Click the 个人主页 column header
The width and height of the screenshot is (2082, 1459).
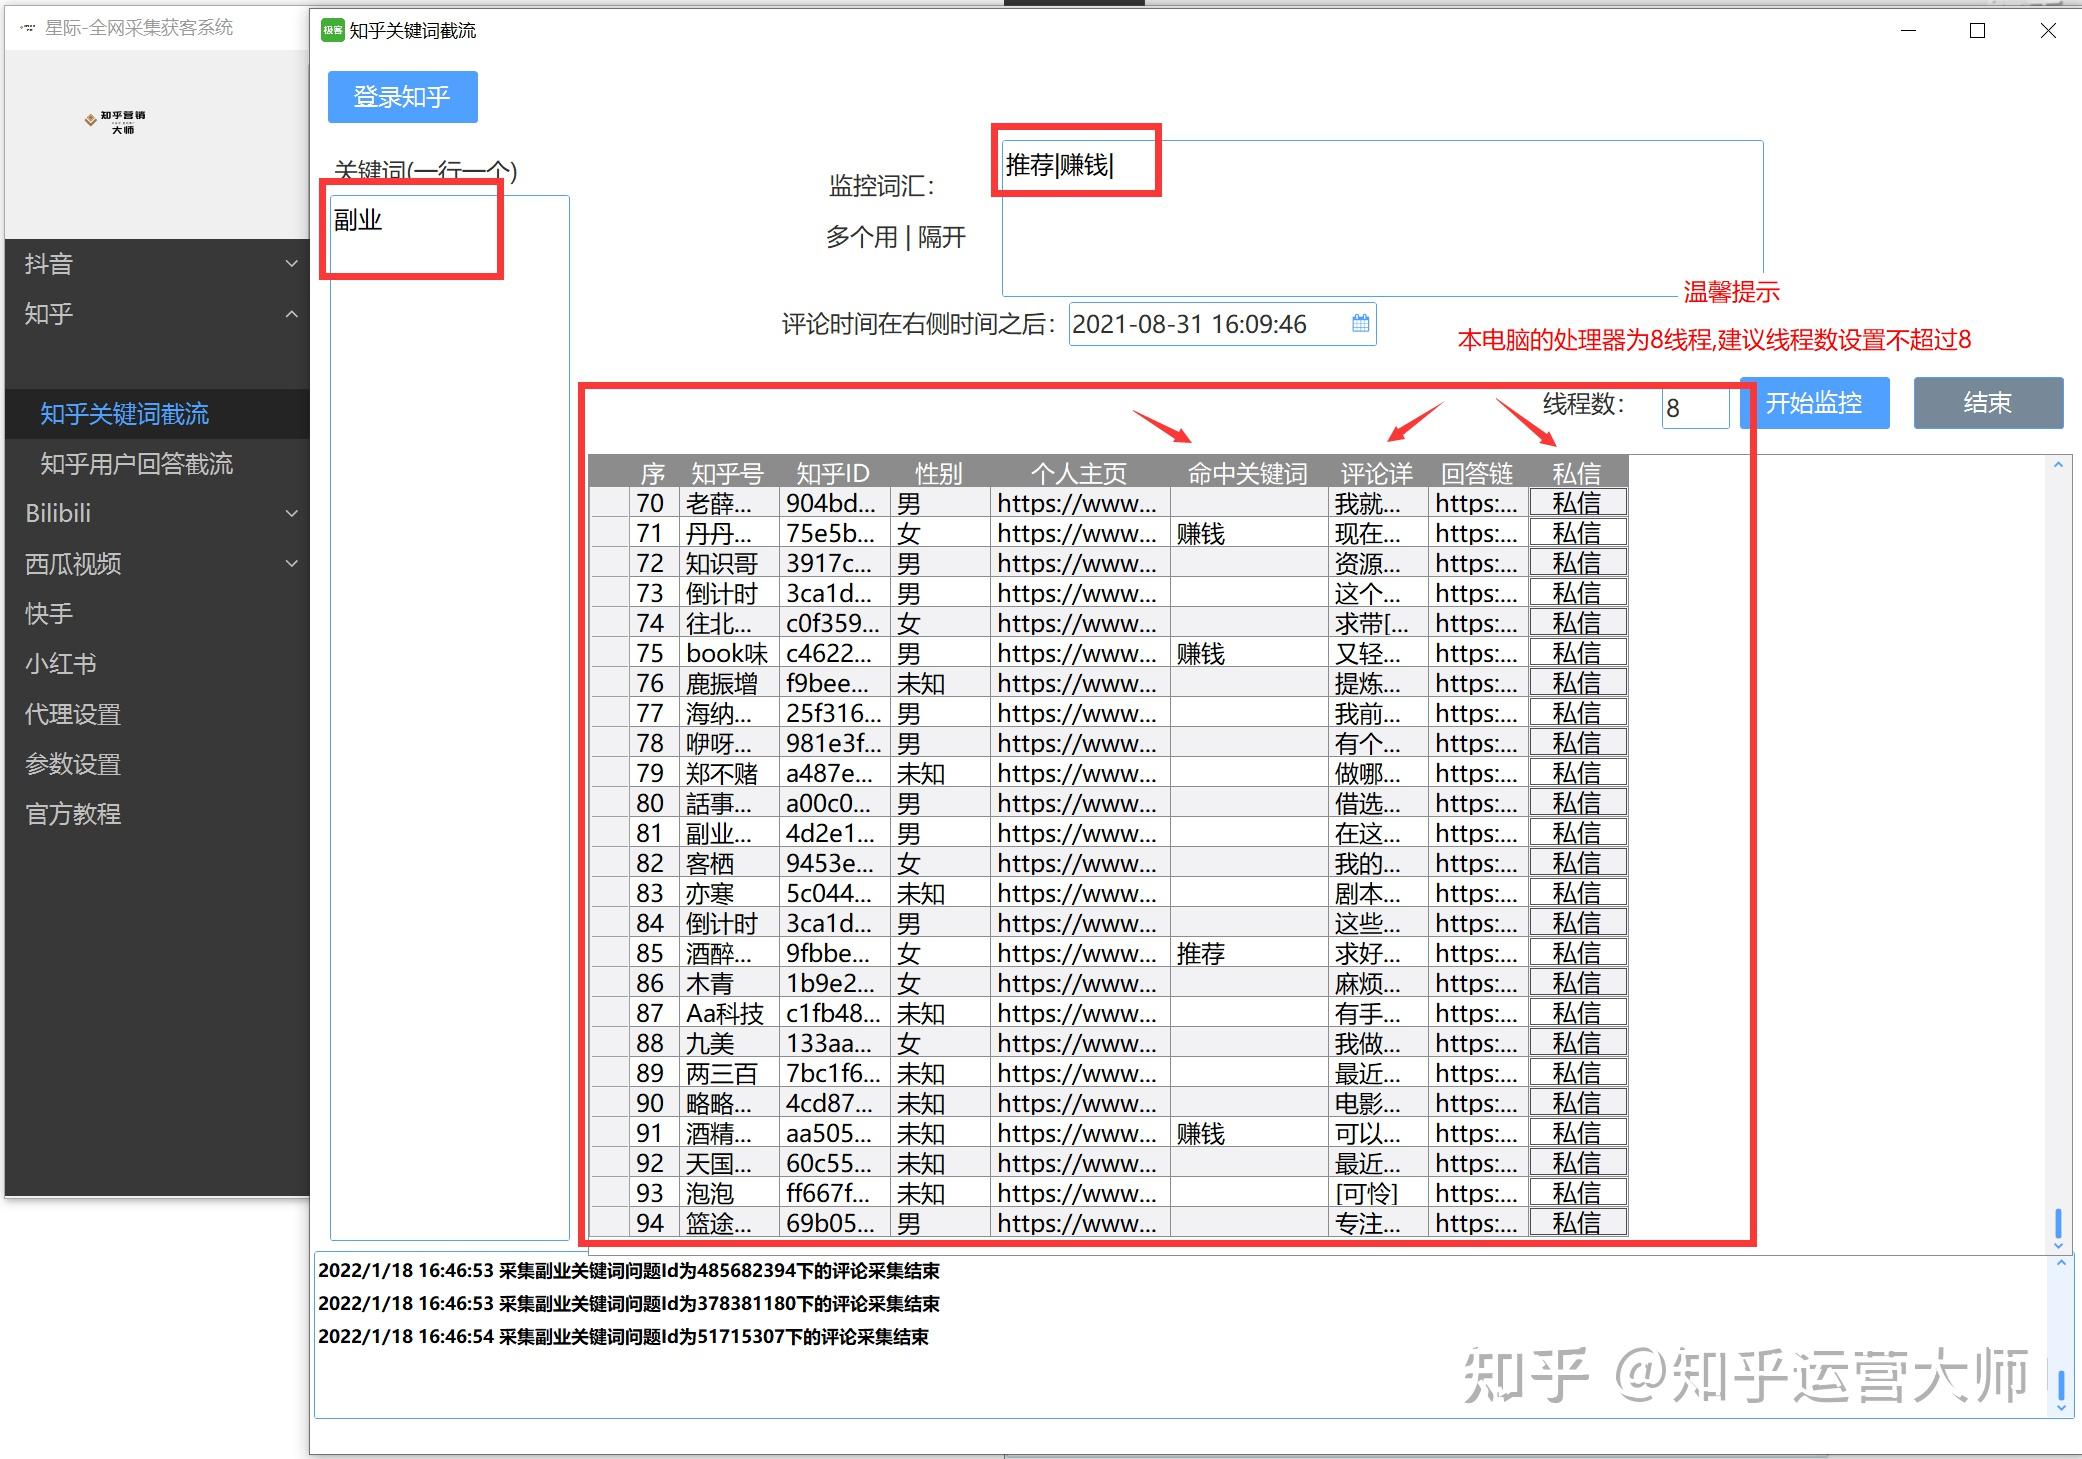pyautogui.click(x=1079, y=473)
